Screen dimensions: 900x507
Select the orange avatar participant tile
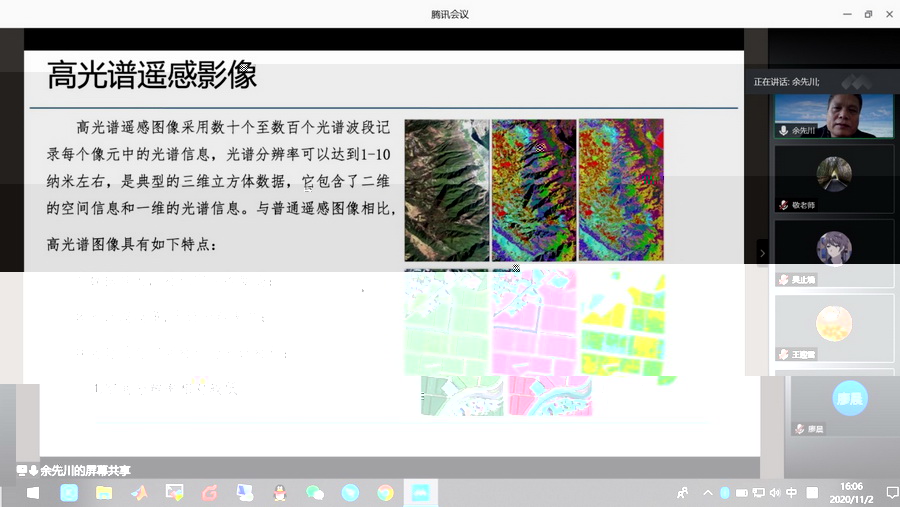pyautogui.click(x=834, y=328)
